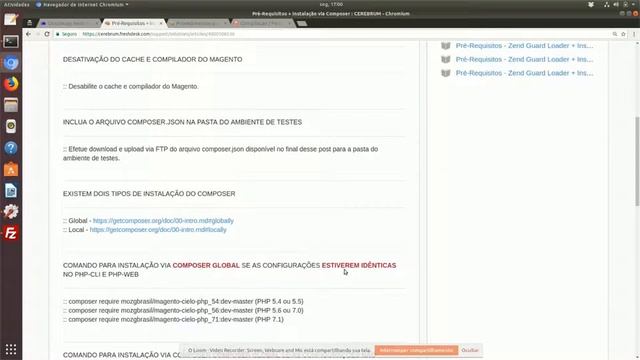Click the php_54 composer require command line

click(183, 301)
